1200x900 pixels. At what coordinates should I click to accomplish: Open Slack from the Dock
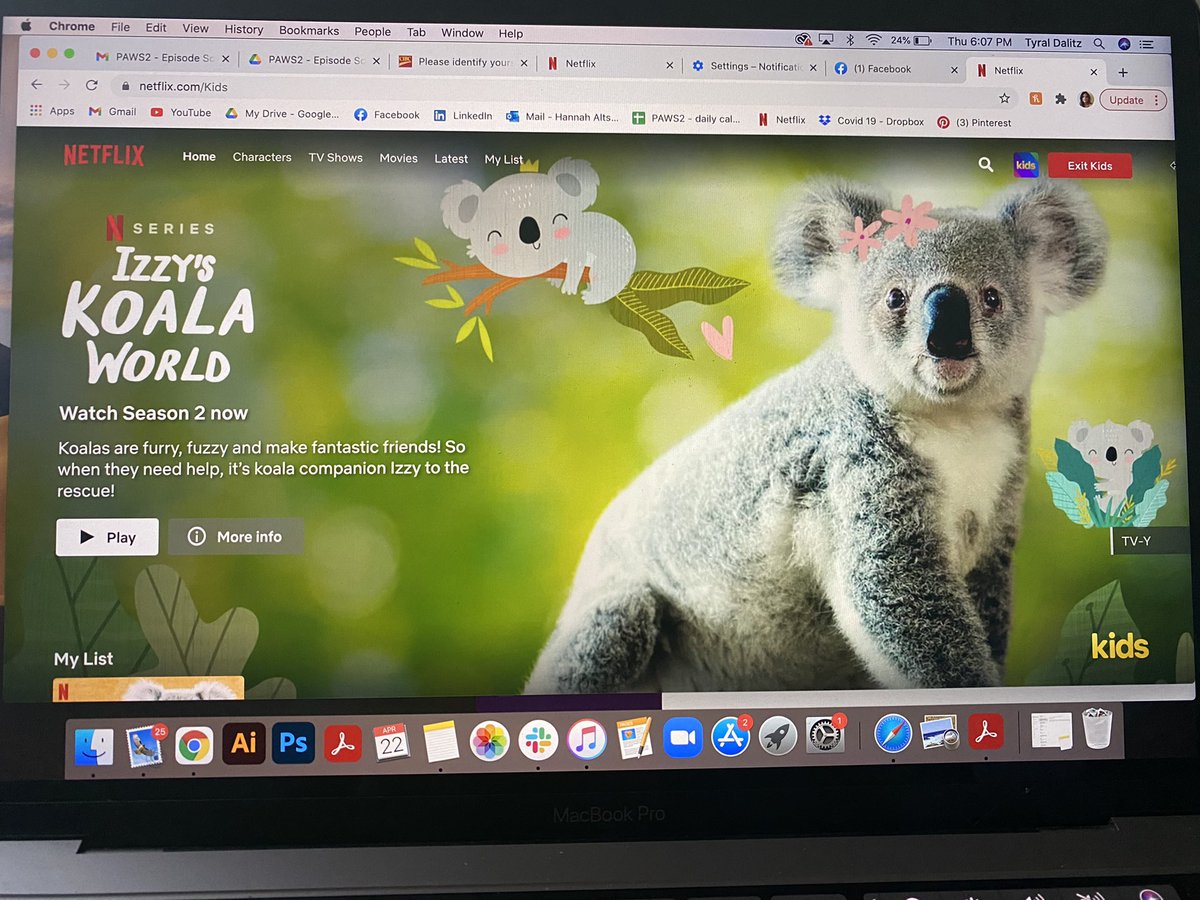point(539,741)
